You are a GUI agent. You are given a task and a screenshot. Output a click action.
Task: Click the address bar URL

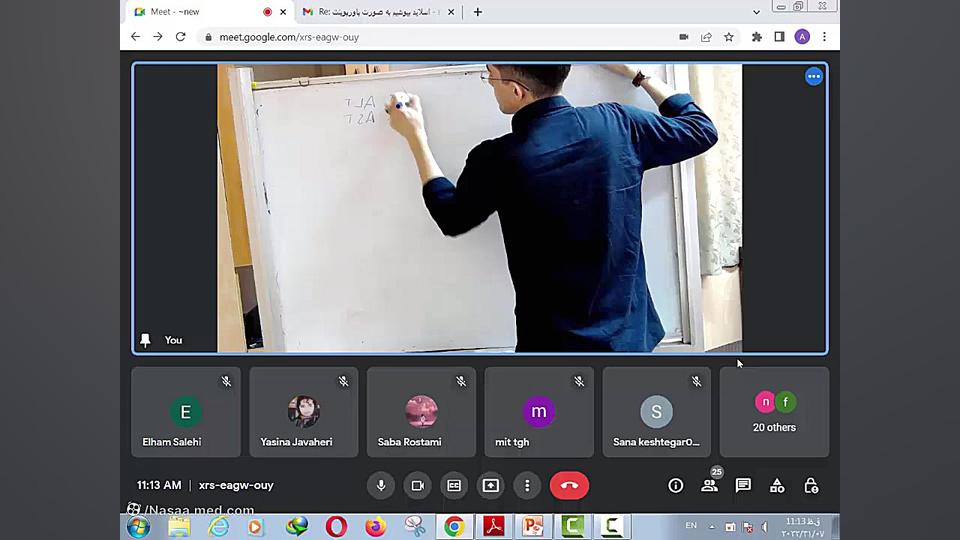click(289, 37)
